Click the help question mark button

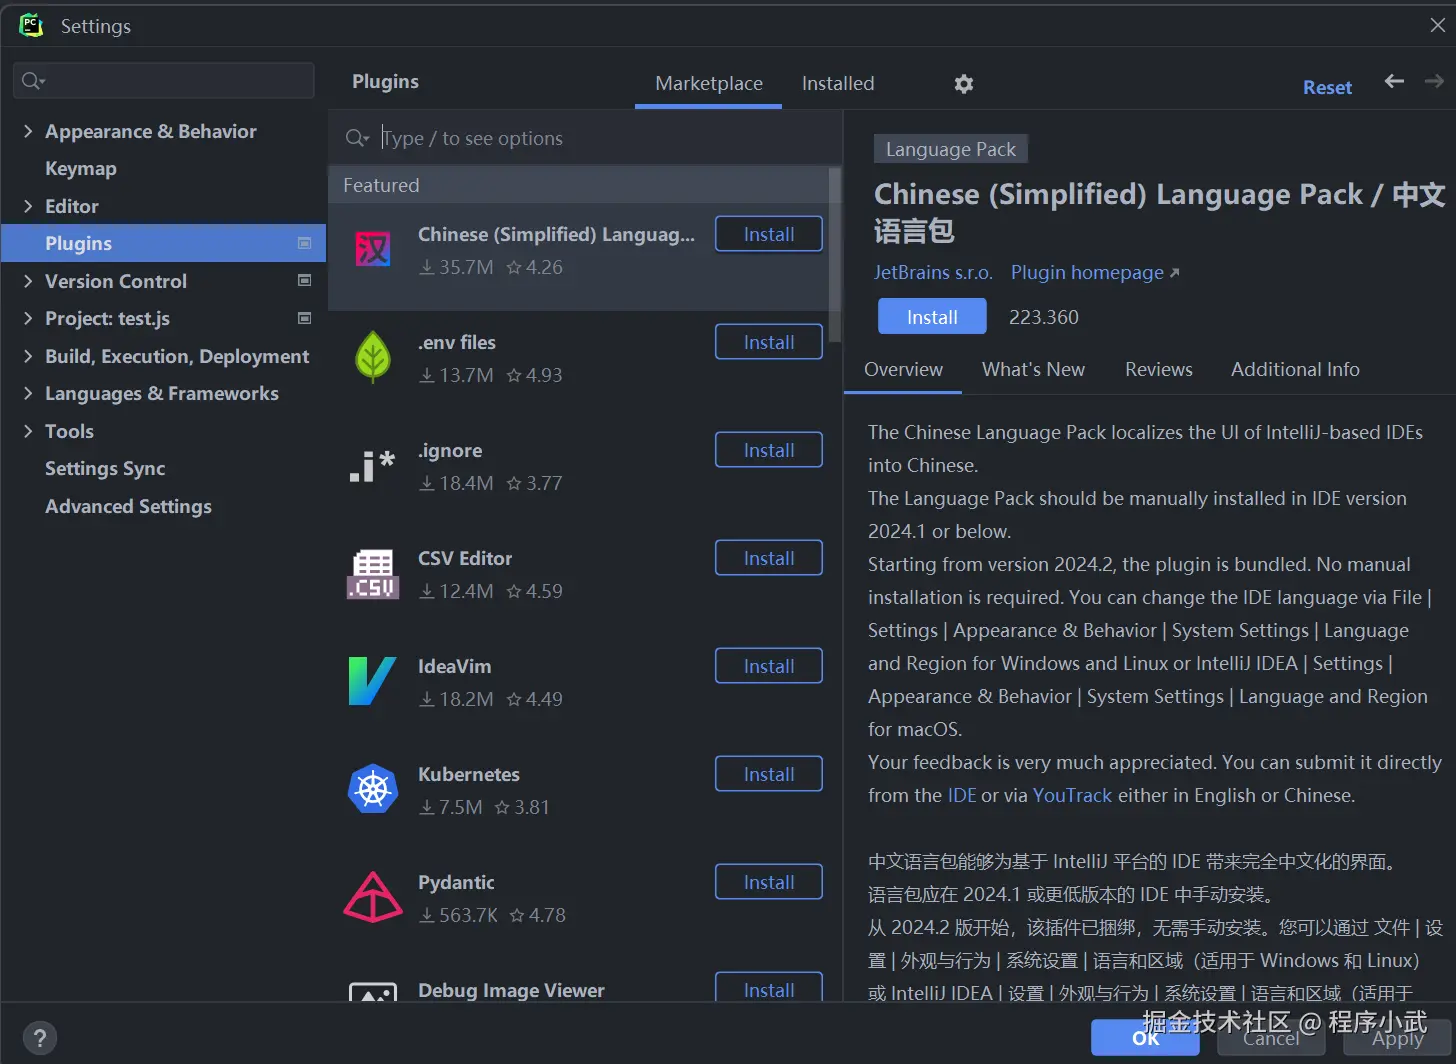pos(39,1038)
